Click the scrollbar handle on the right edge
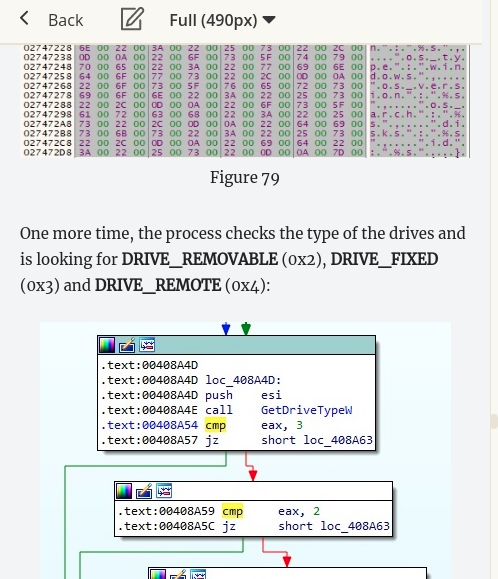Viewport: 498px width, 579px height. pyautogui.click(x=494, y=421)
